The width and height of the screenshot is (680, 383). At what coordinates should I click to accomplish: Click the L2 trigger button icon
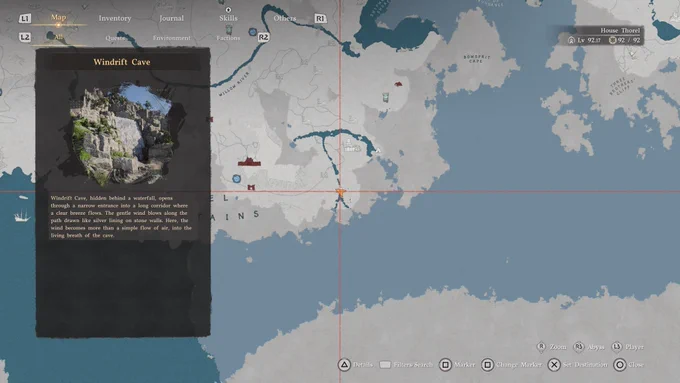point(25,37)
